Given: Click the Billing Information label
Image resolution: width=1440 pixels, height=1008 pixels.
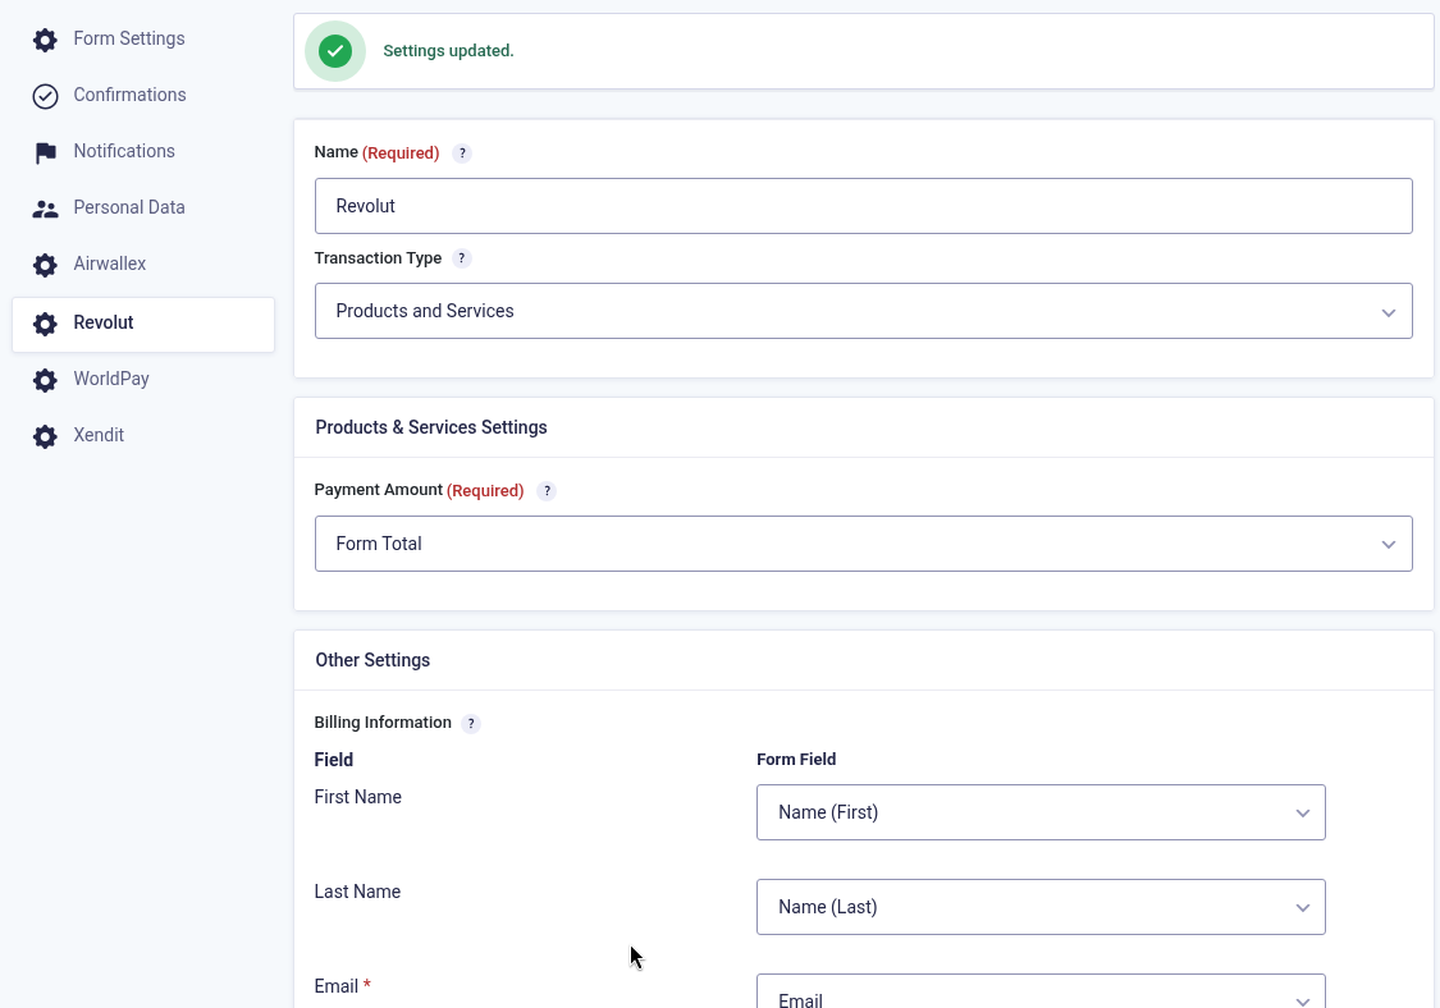Looking at the screenshot, I should point(383,722).
